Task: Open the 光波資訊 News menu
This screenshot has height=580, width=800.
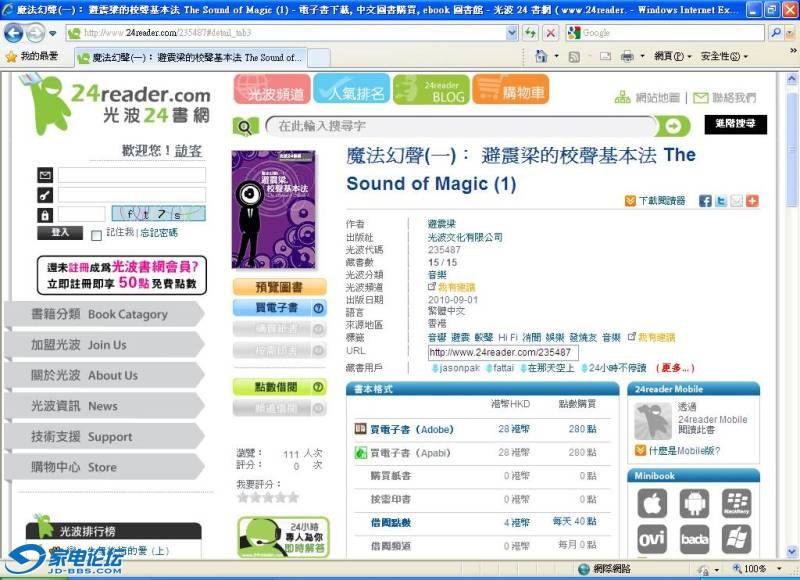Action: (x=105, y=406)
